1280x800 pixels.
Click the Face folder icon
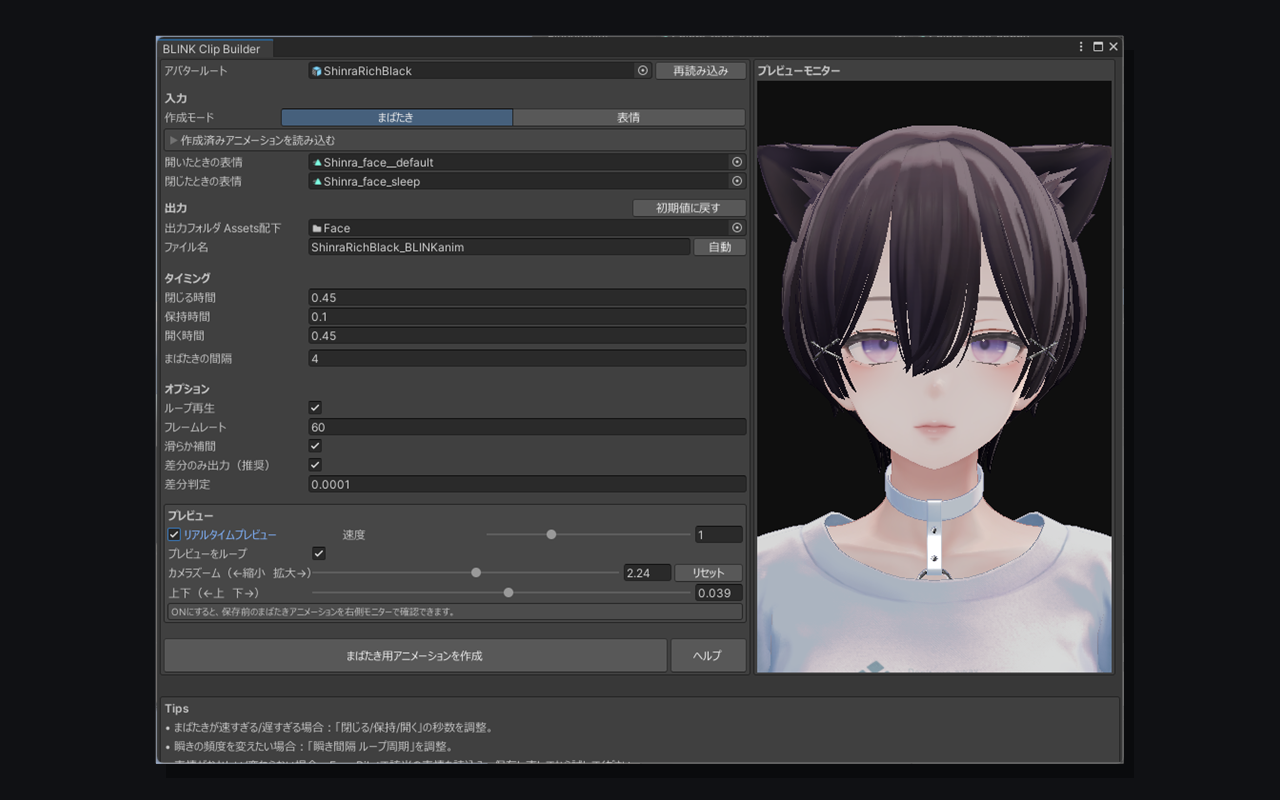click(316, 228)
